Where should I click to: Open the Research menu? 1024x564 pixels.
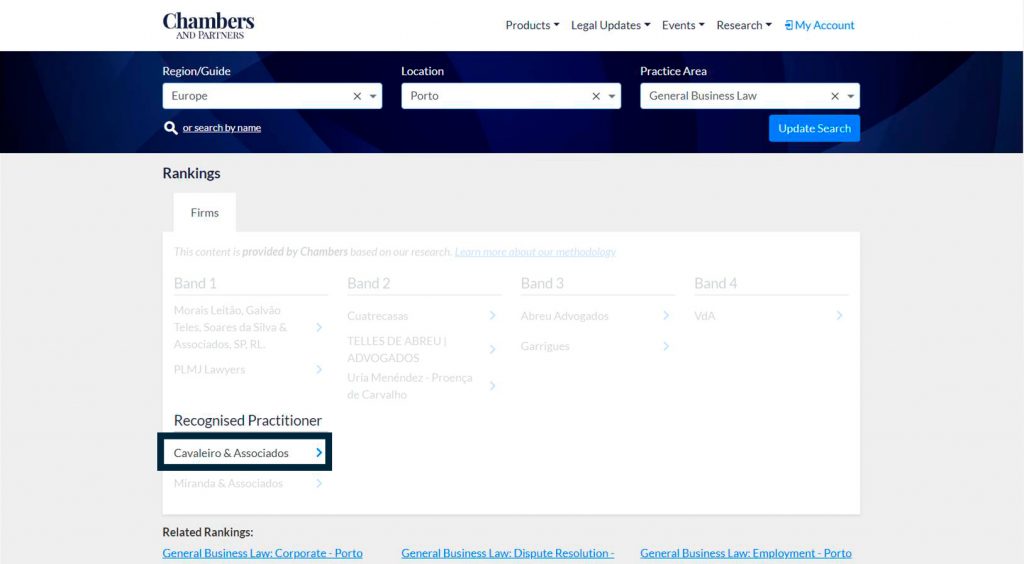click(743, 25)
